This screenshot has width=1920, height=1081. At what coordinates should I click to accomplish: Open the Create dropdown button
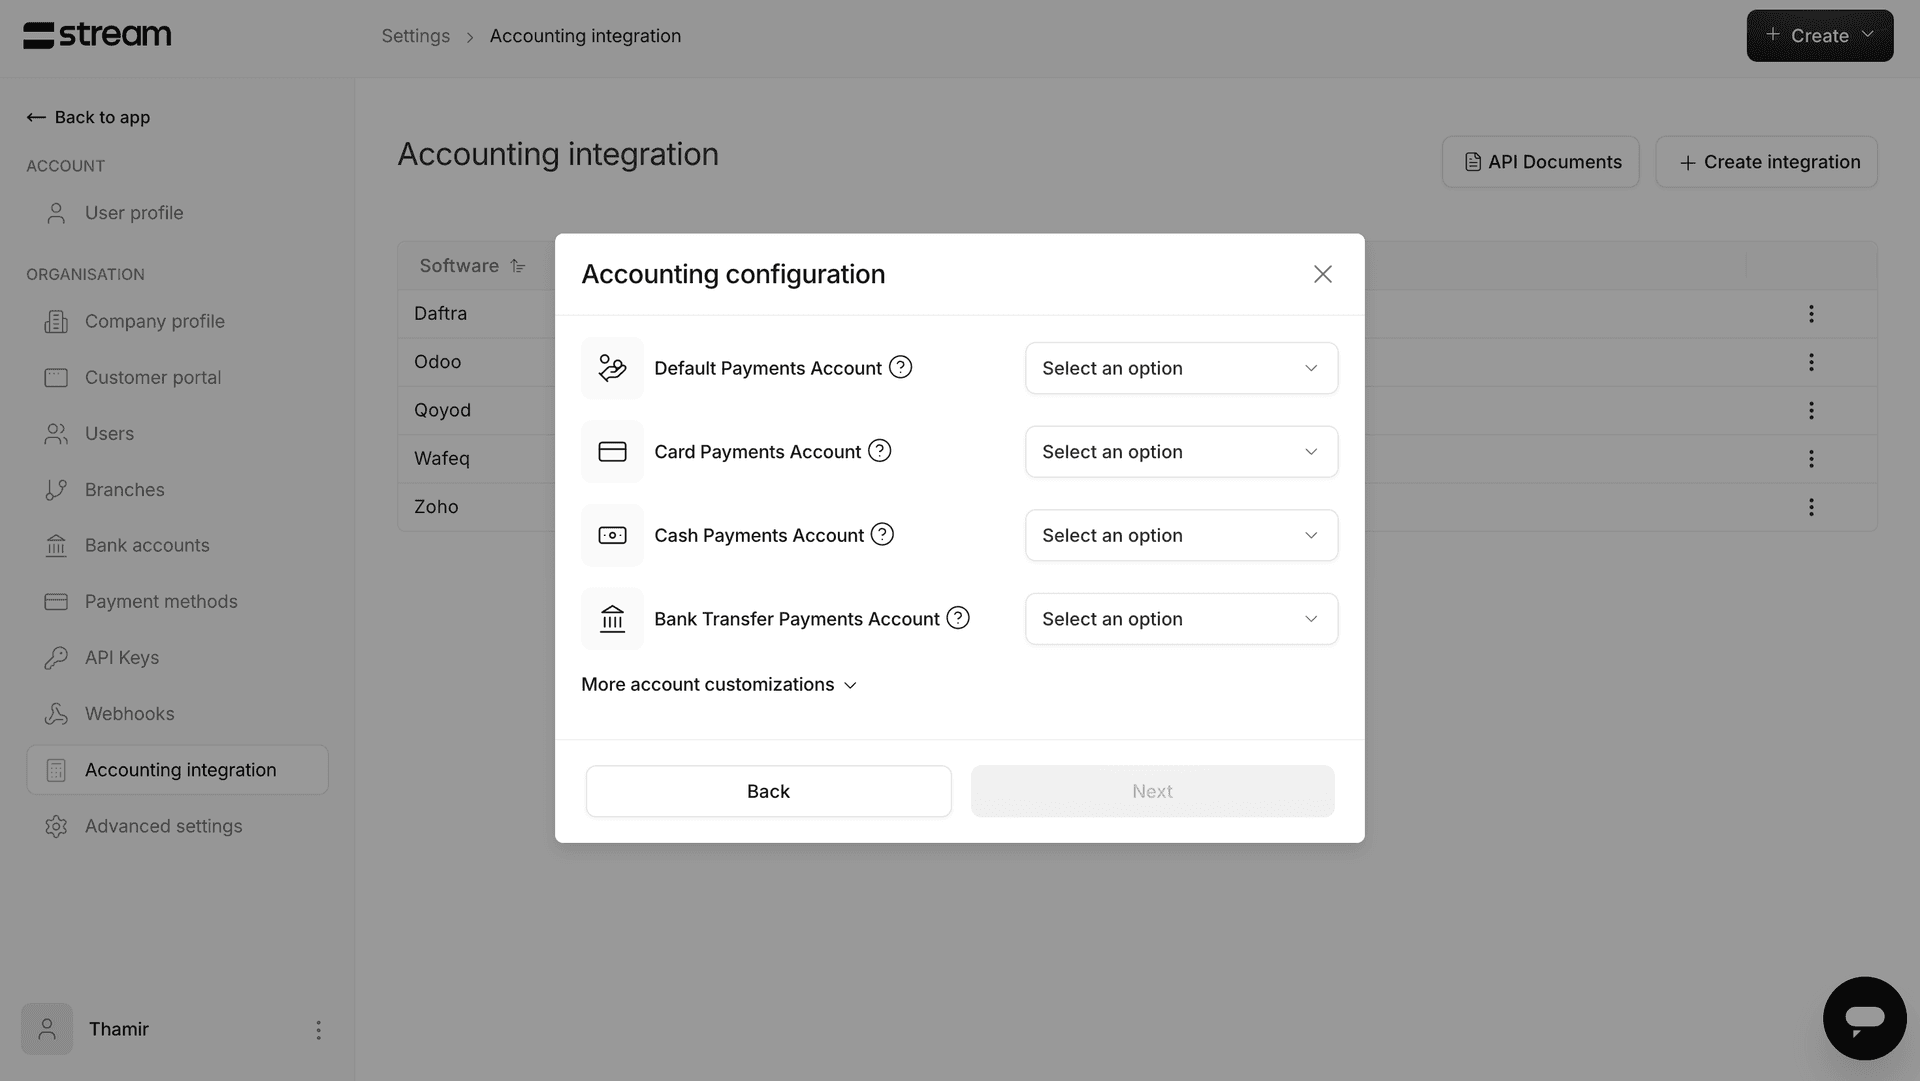[1819, 36]
